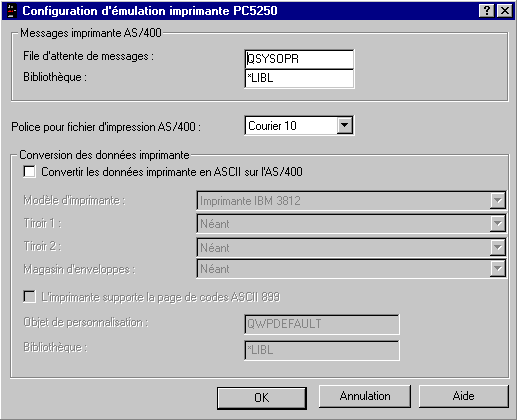Click the bottom Bibliothèque *LIBL field
Viewport: 517px width, 420px height.
322,350
